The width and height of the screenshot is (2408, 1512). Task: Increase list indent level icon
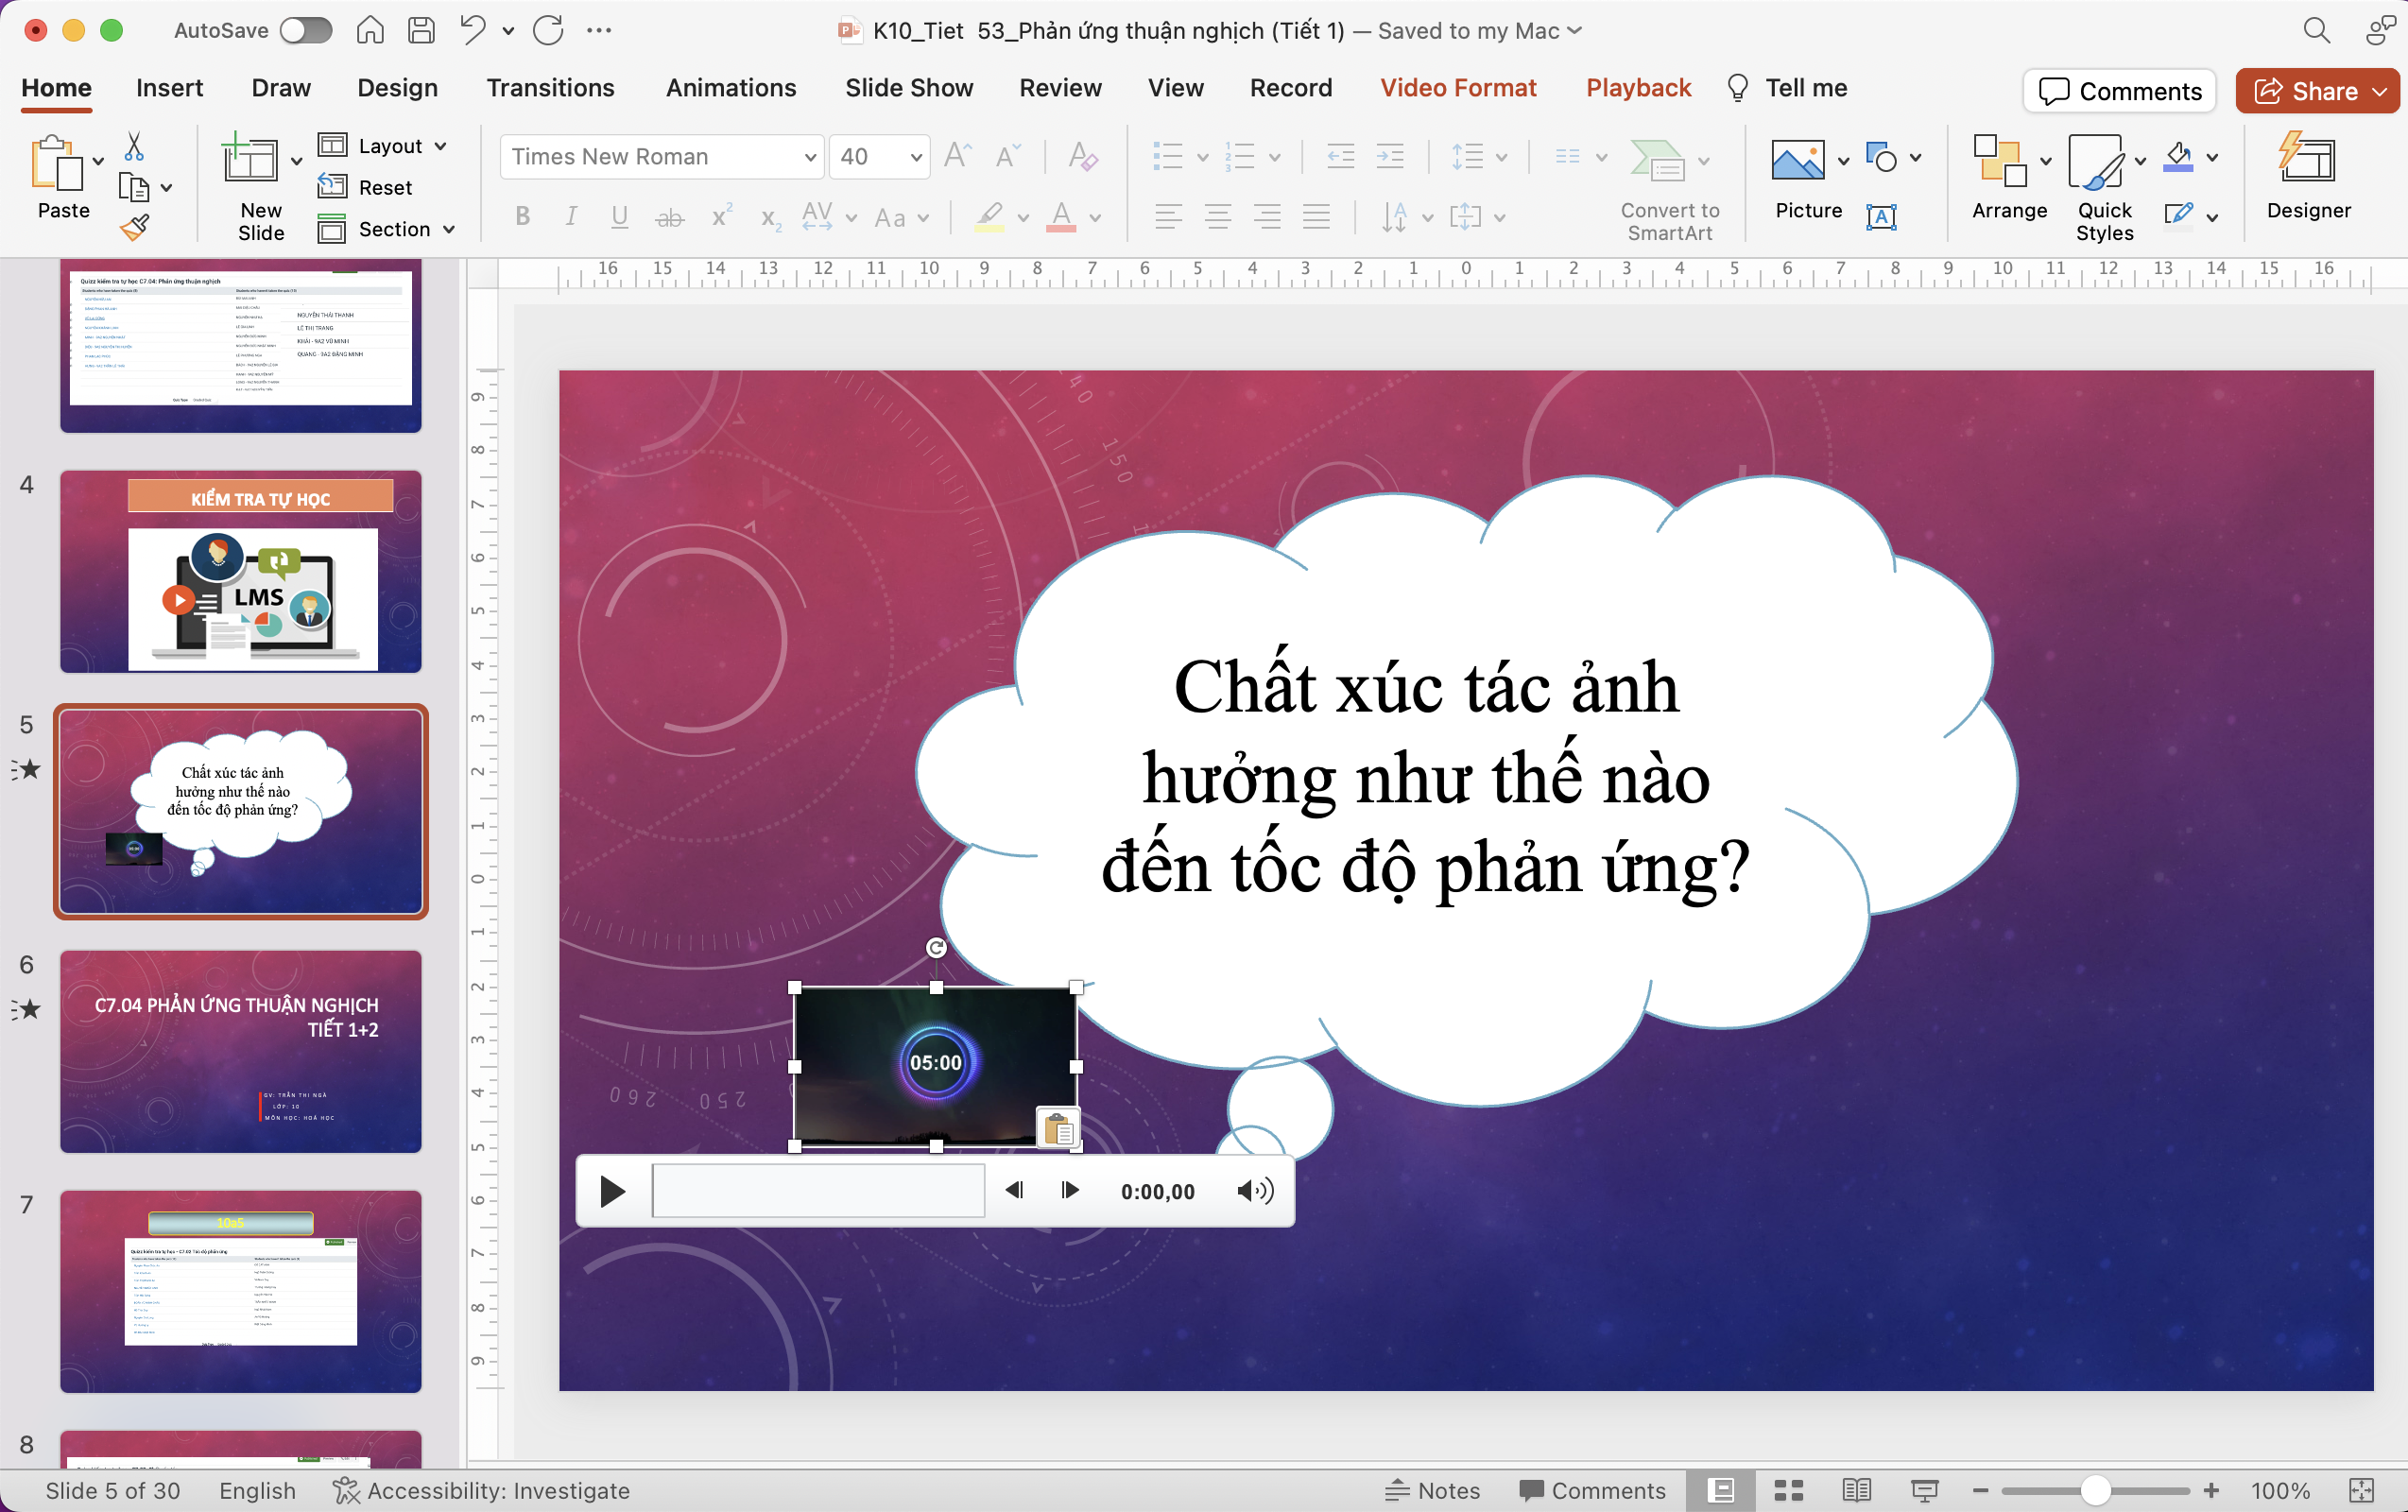[x=1390, y=156]
